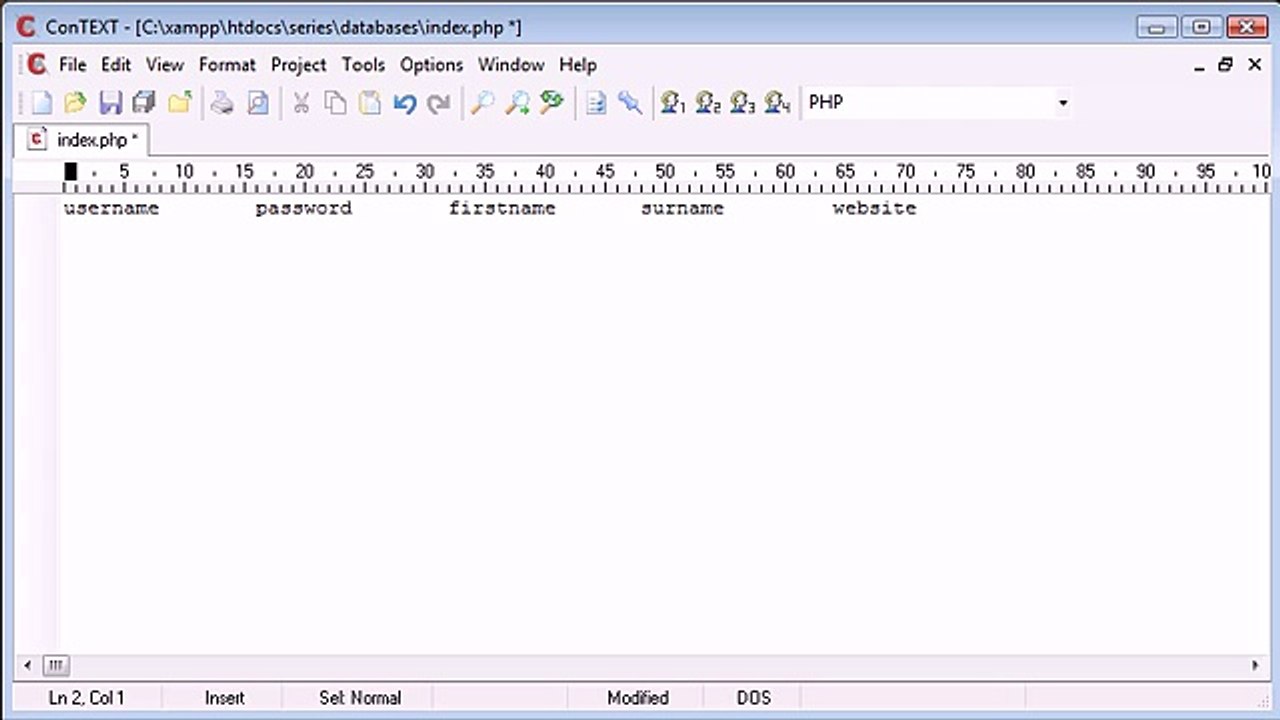Save the file using floppy disk icon
Image resolution: width=1280 pixels, height=720 pixels.
tap(110, 102)
